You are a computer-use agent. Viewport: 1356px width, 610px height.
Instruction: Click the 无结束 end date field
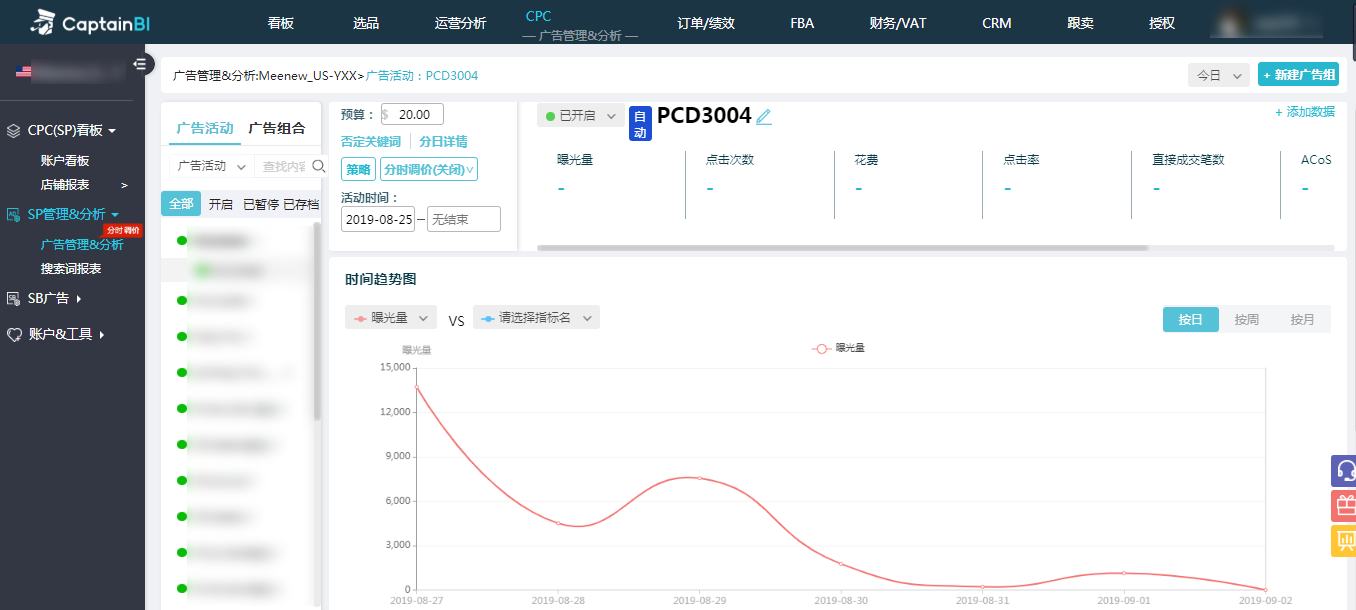pyautogui.click(x=464, y=220)
